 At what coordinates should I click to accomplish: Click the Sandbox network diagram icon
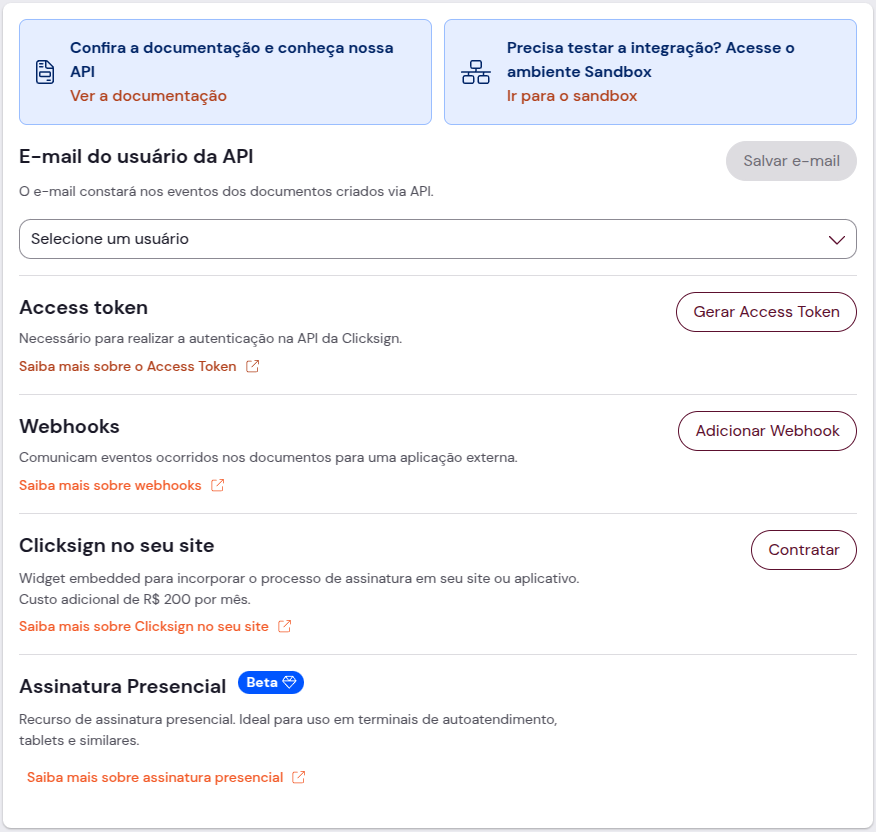pos(475,72)
